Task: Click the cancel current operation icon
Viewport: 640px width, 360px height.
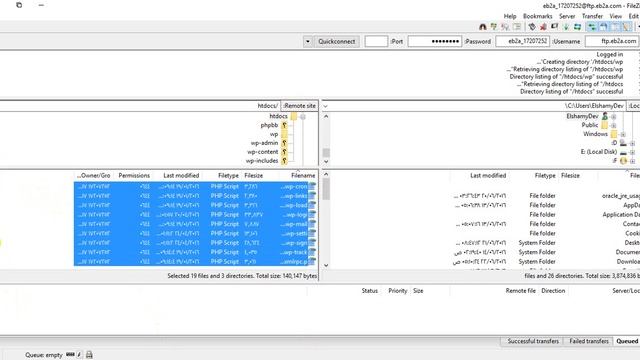Action: click(x=554, y=27)
